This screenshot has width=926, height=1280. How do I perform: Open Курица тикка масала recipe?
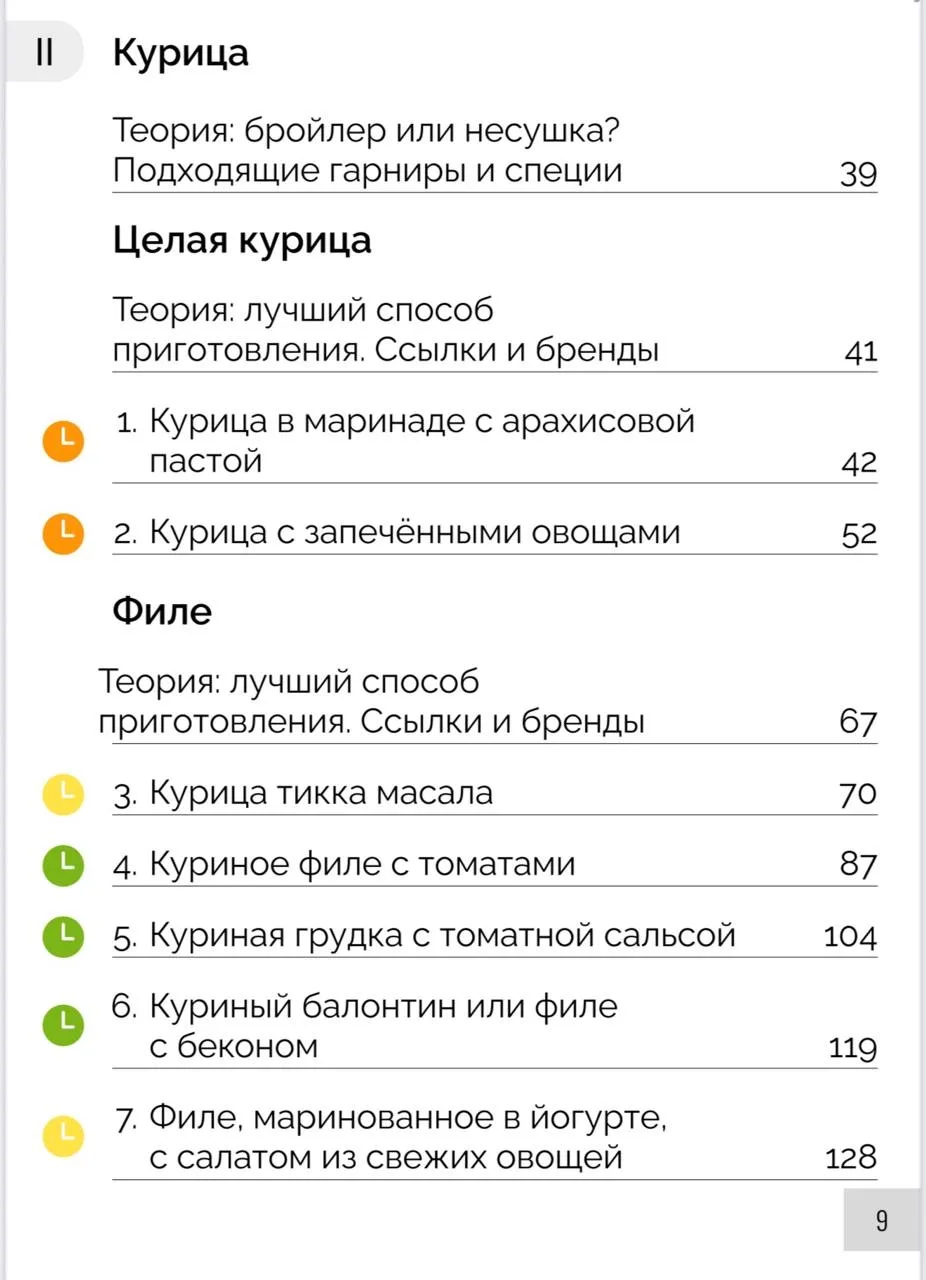point(494,794)
